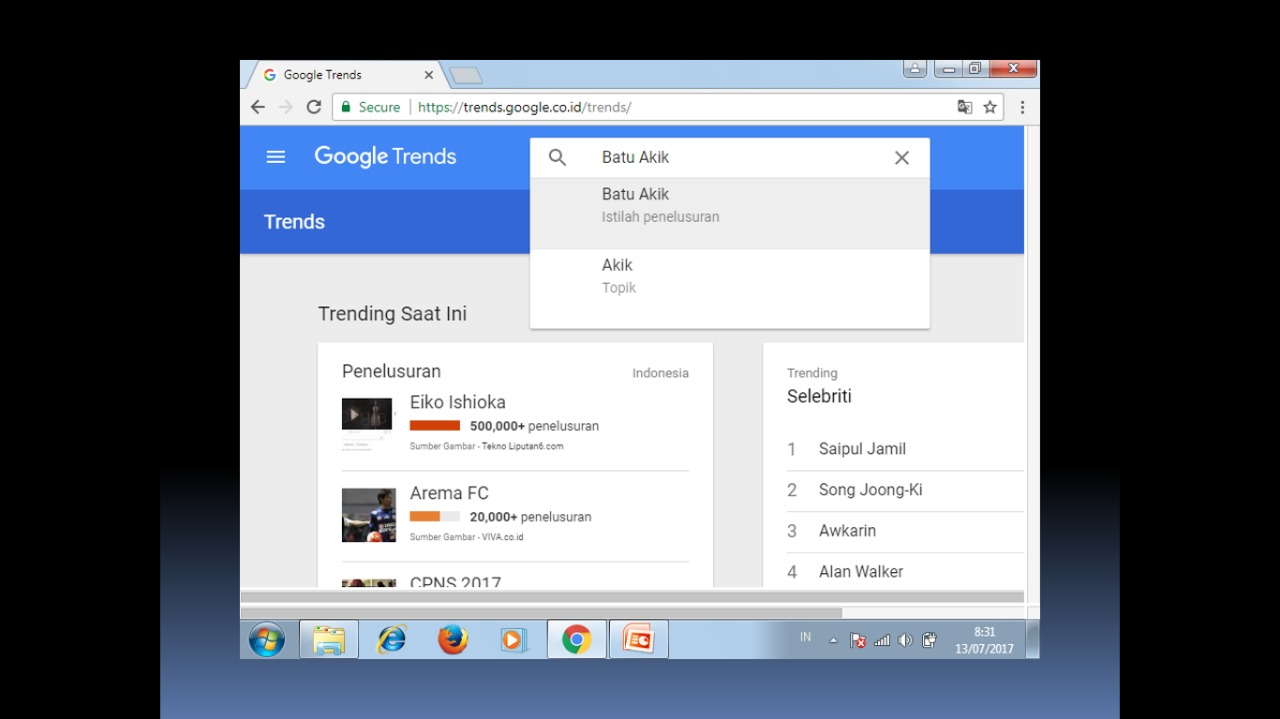The width and height of the screenshot is (1280, 719).
Task: Select the Google Trends tab
Action: tap(345, 75)
